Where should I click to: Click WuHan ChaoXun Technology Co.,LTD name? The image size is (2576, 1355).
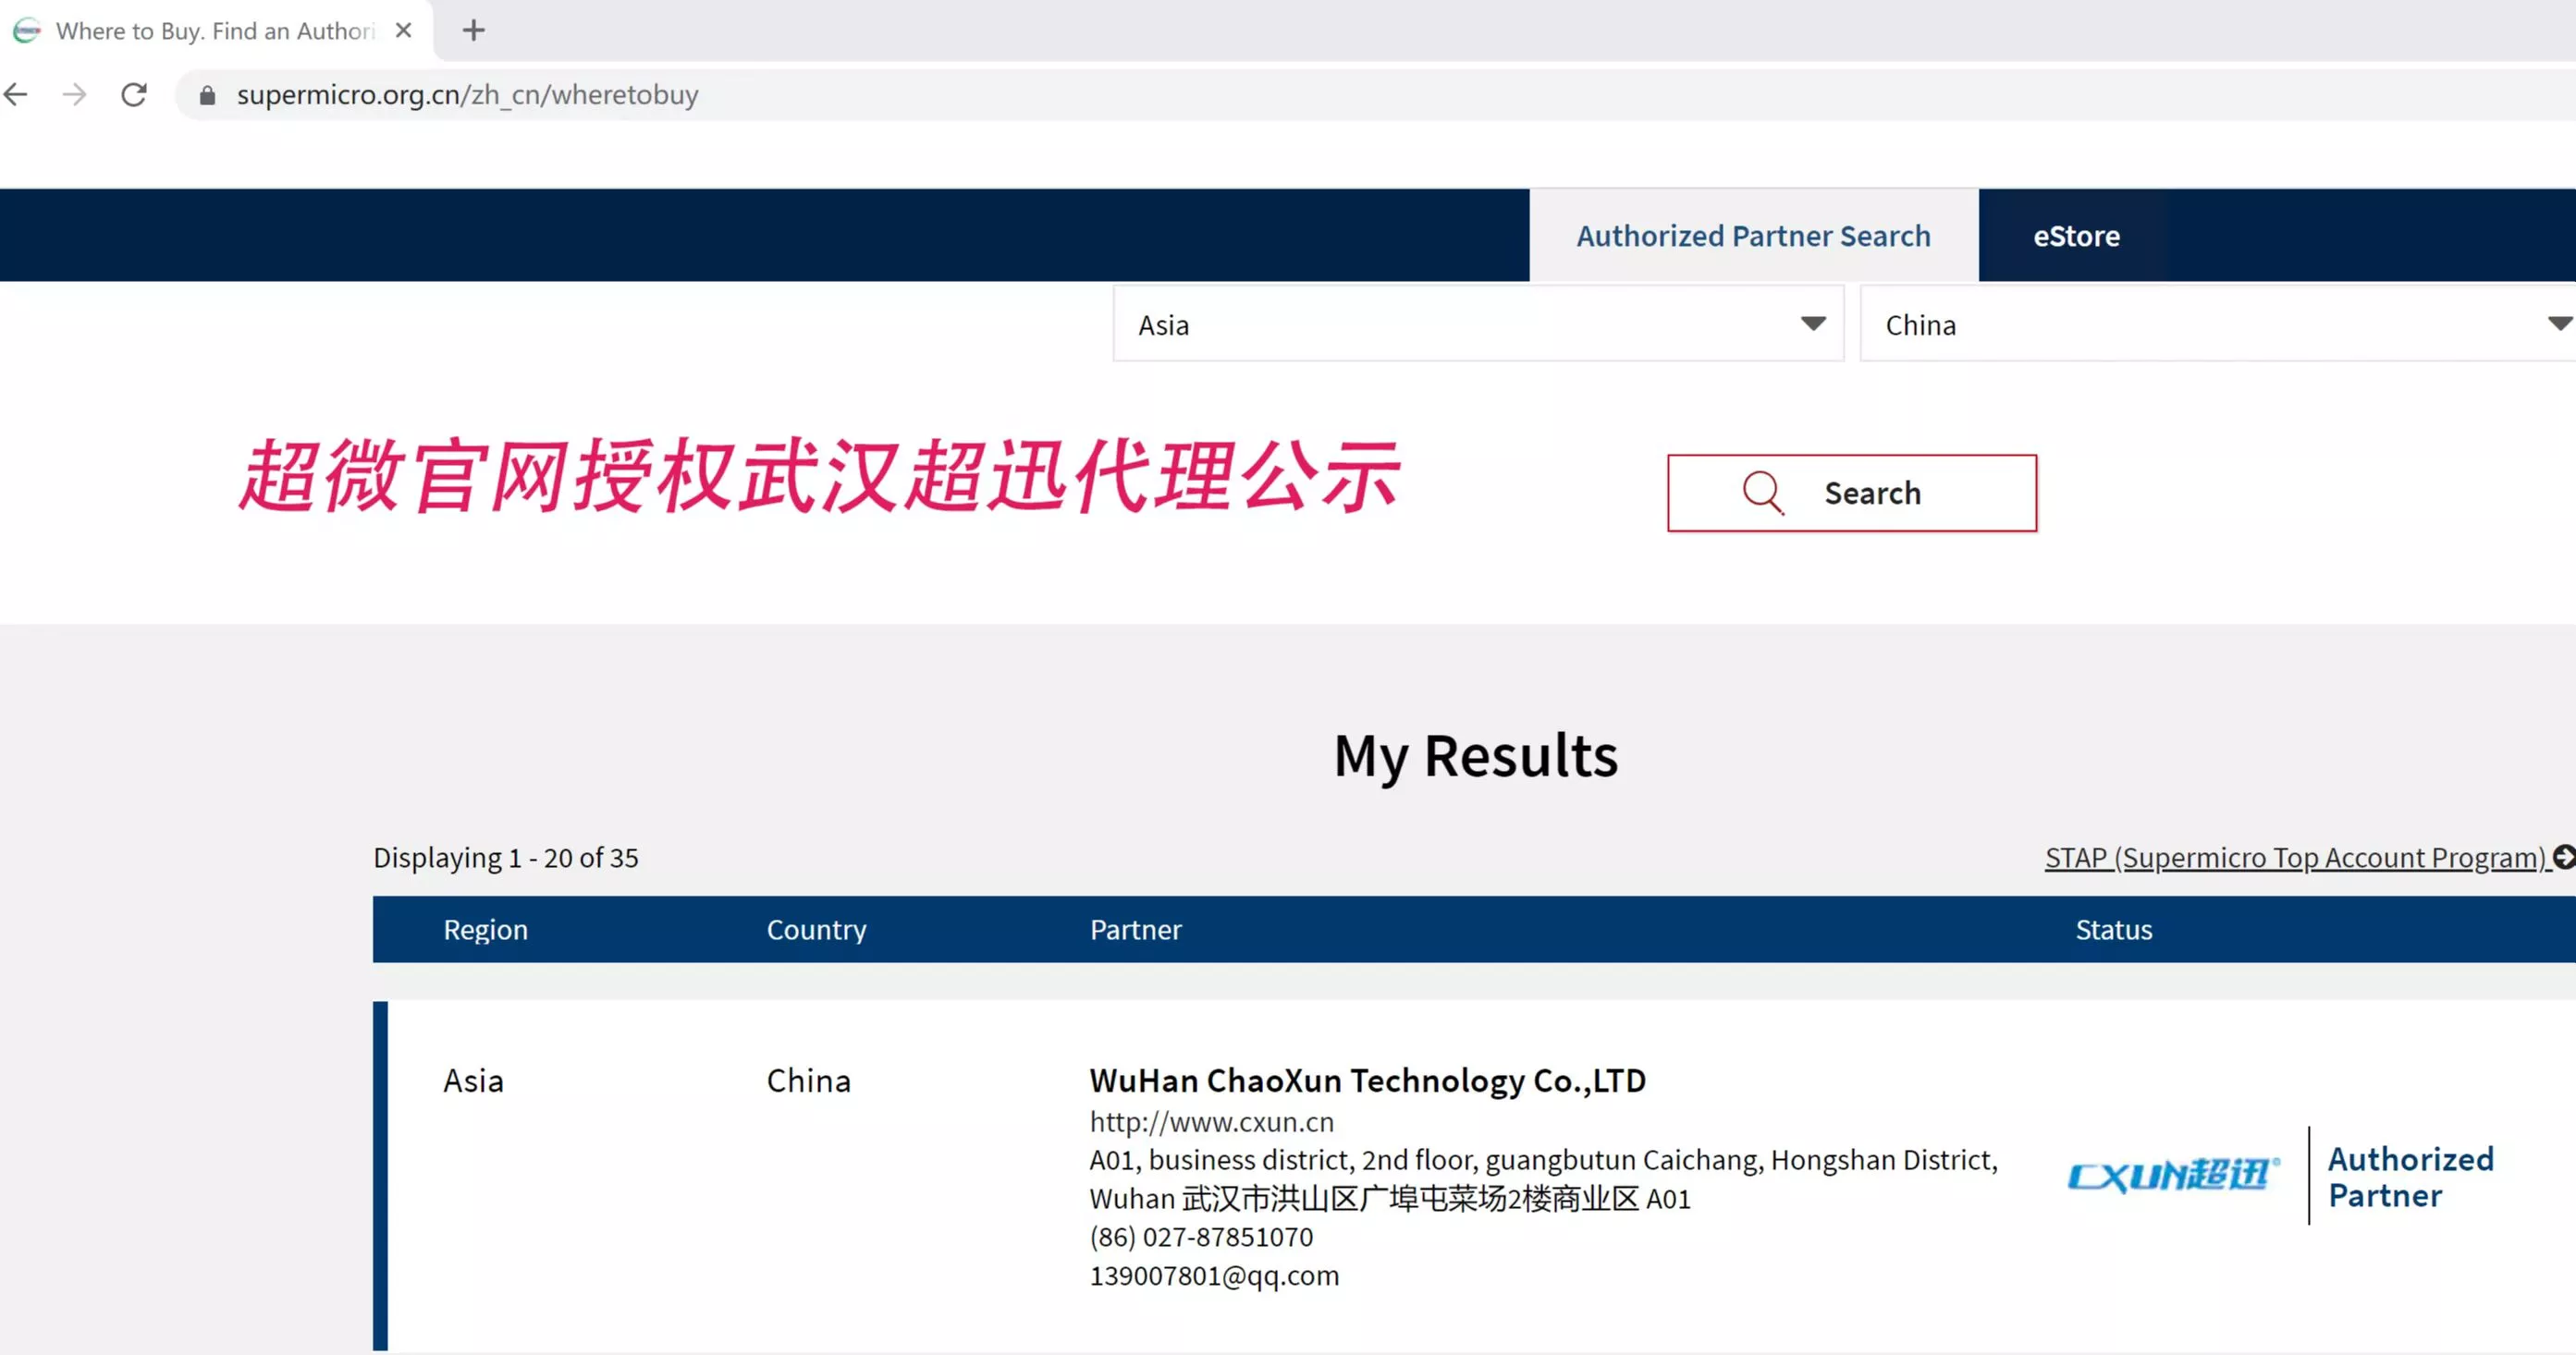(1367, 1081)
